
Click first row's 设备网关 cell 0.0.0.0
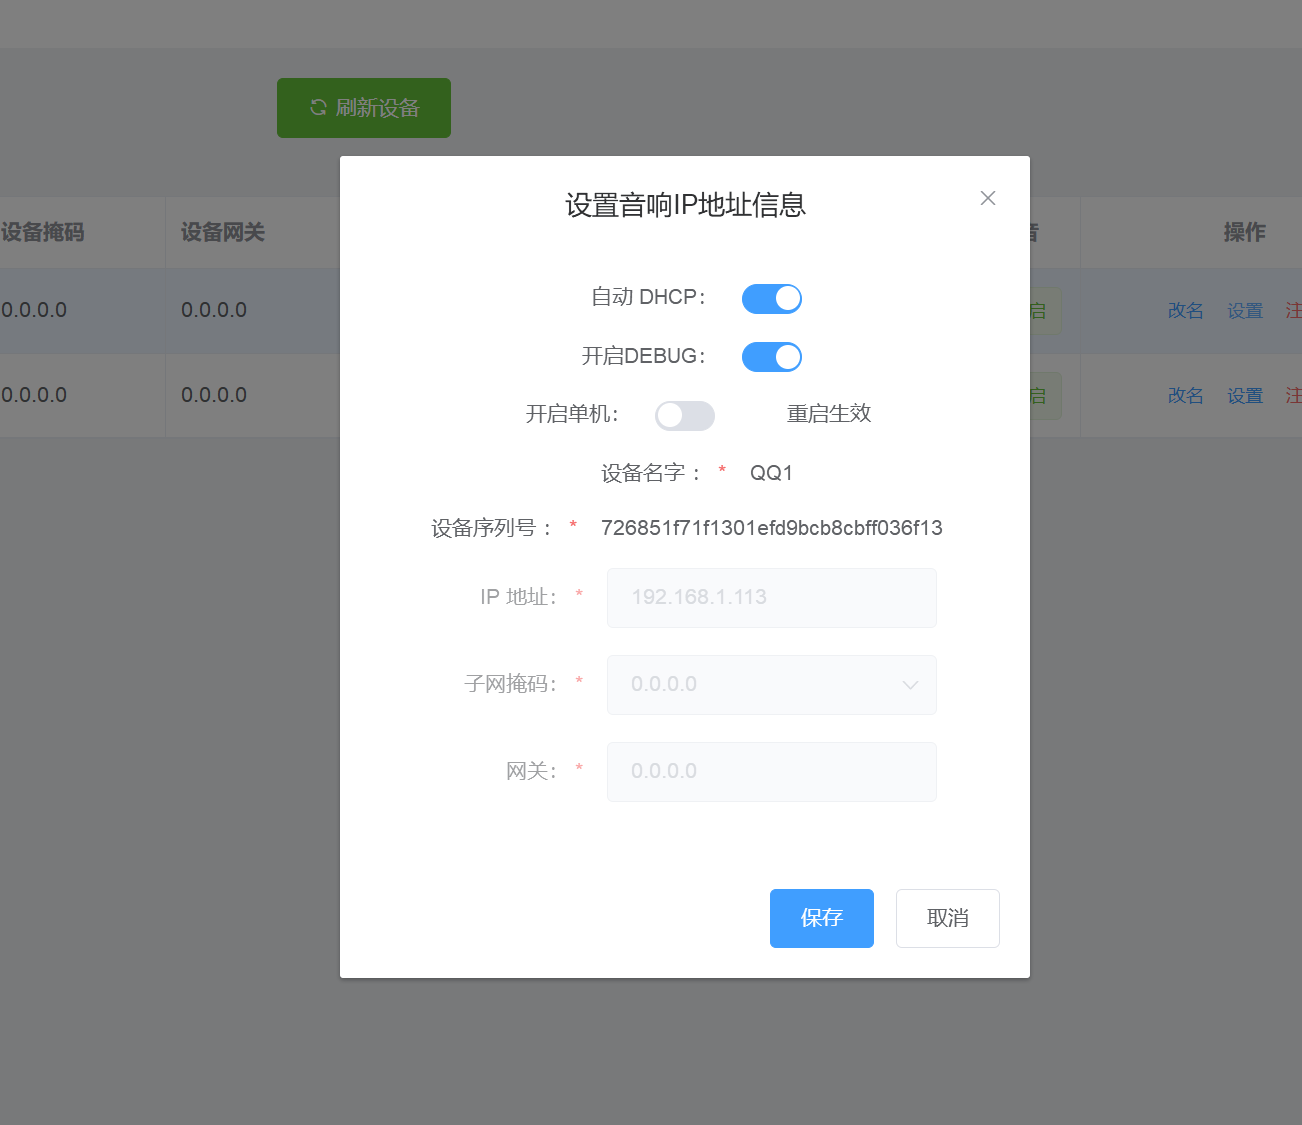click(x=214, y=310)
